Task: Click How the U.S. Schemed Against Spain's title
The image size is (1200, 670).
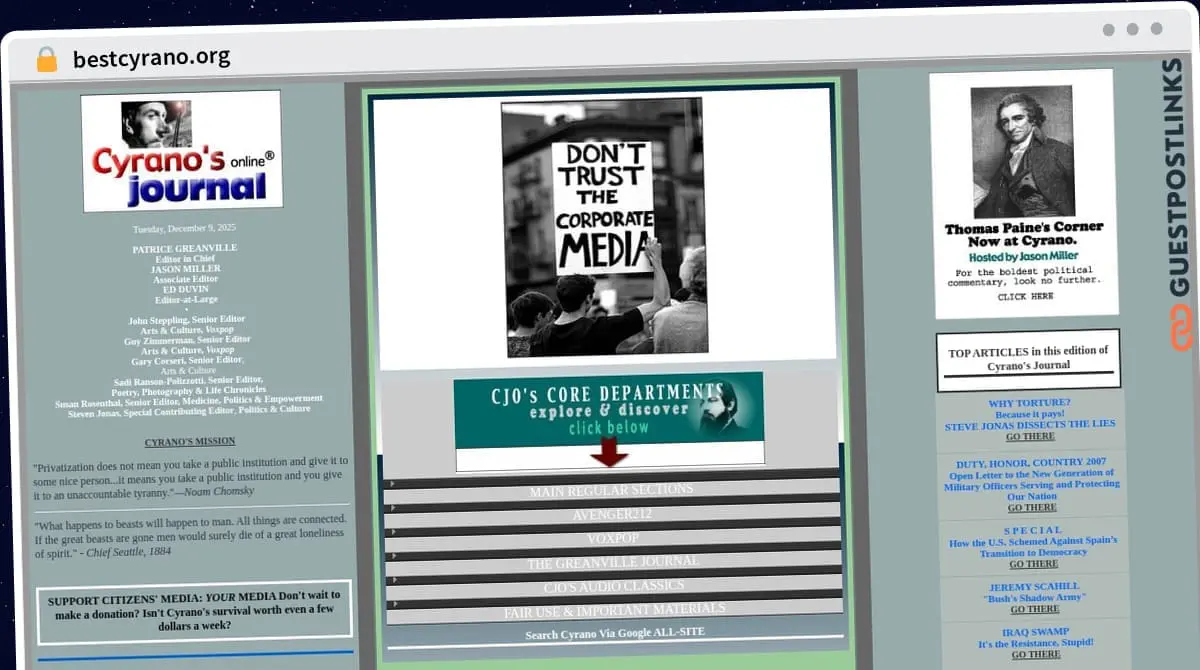Action: 1033,541
